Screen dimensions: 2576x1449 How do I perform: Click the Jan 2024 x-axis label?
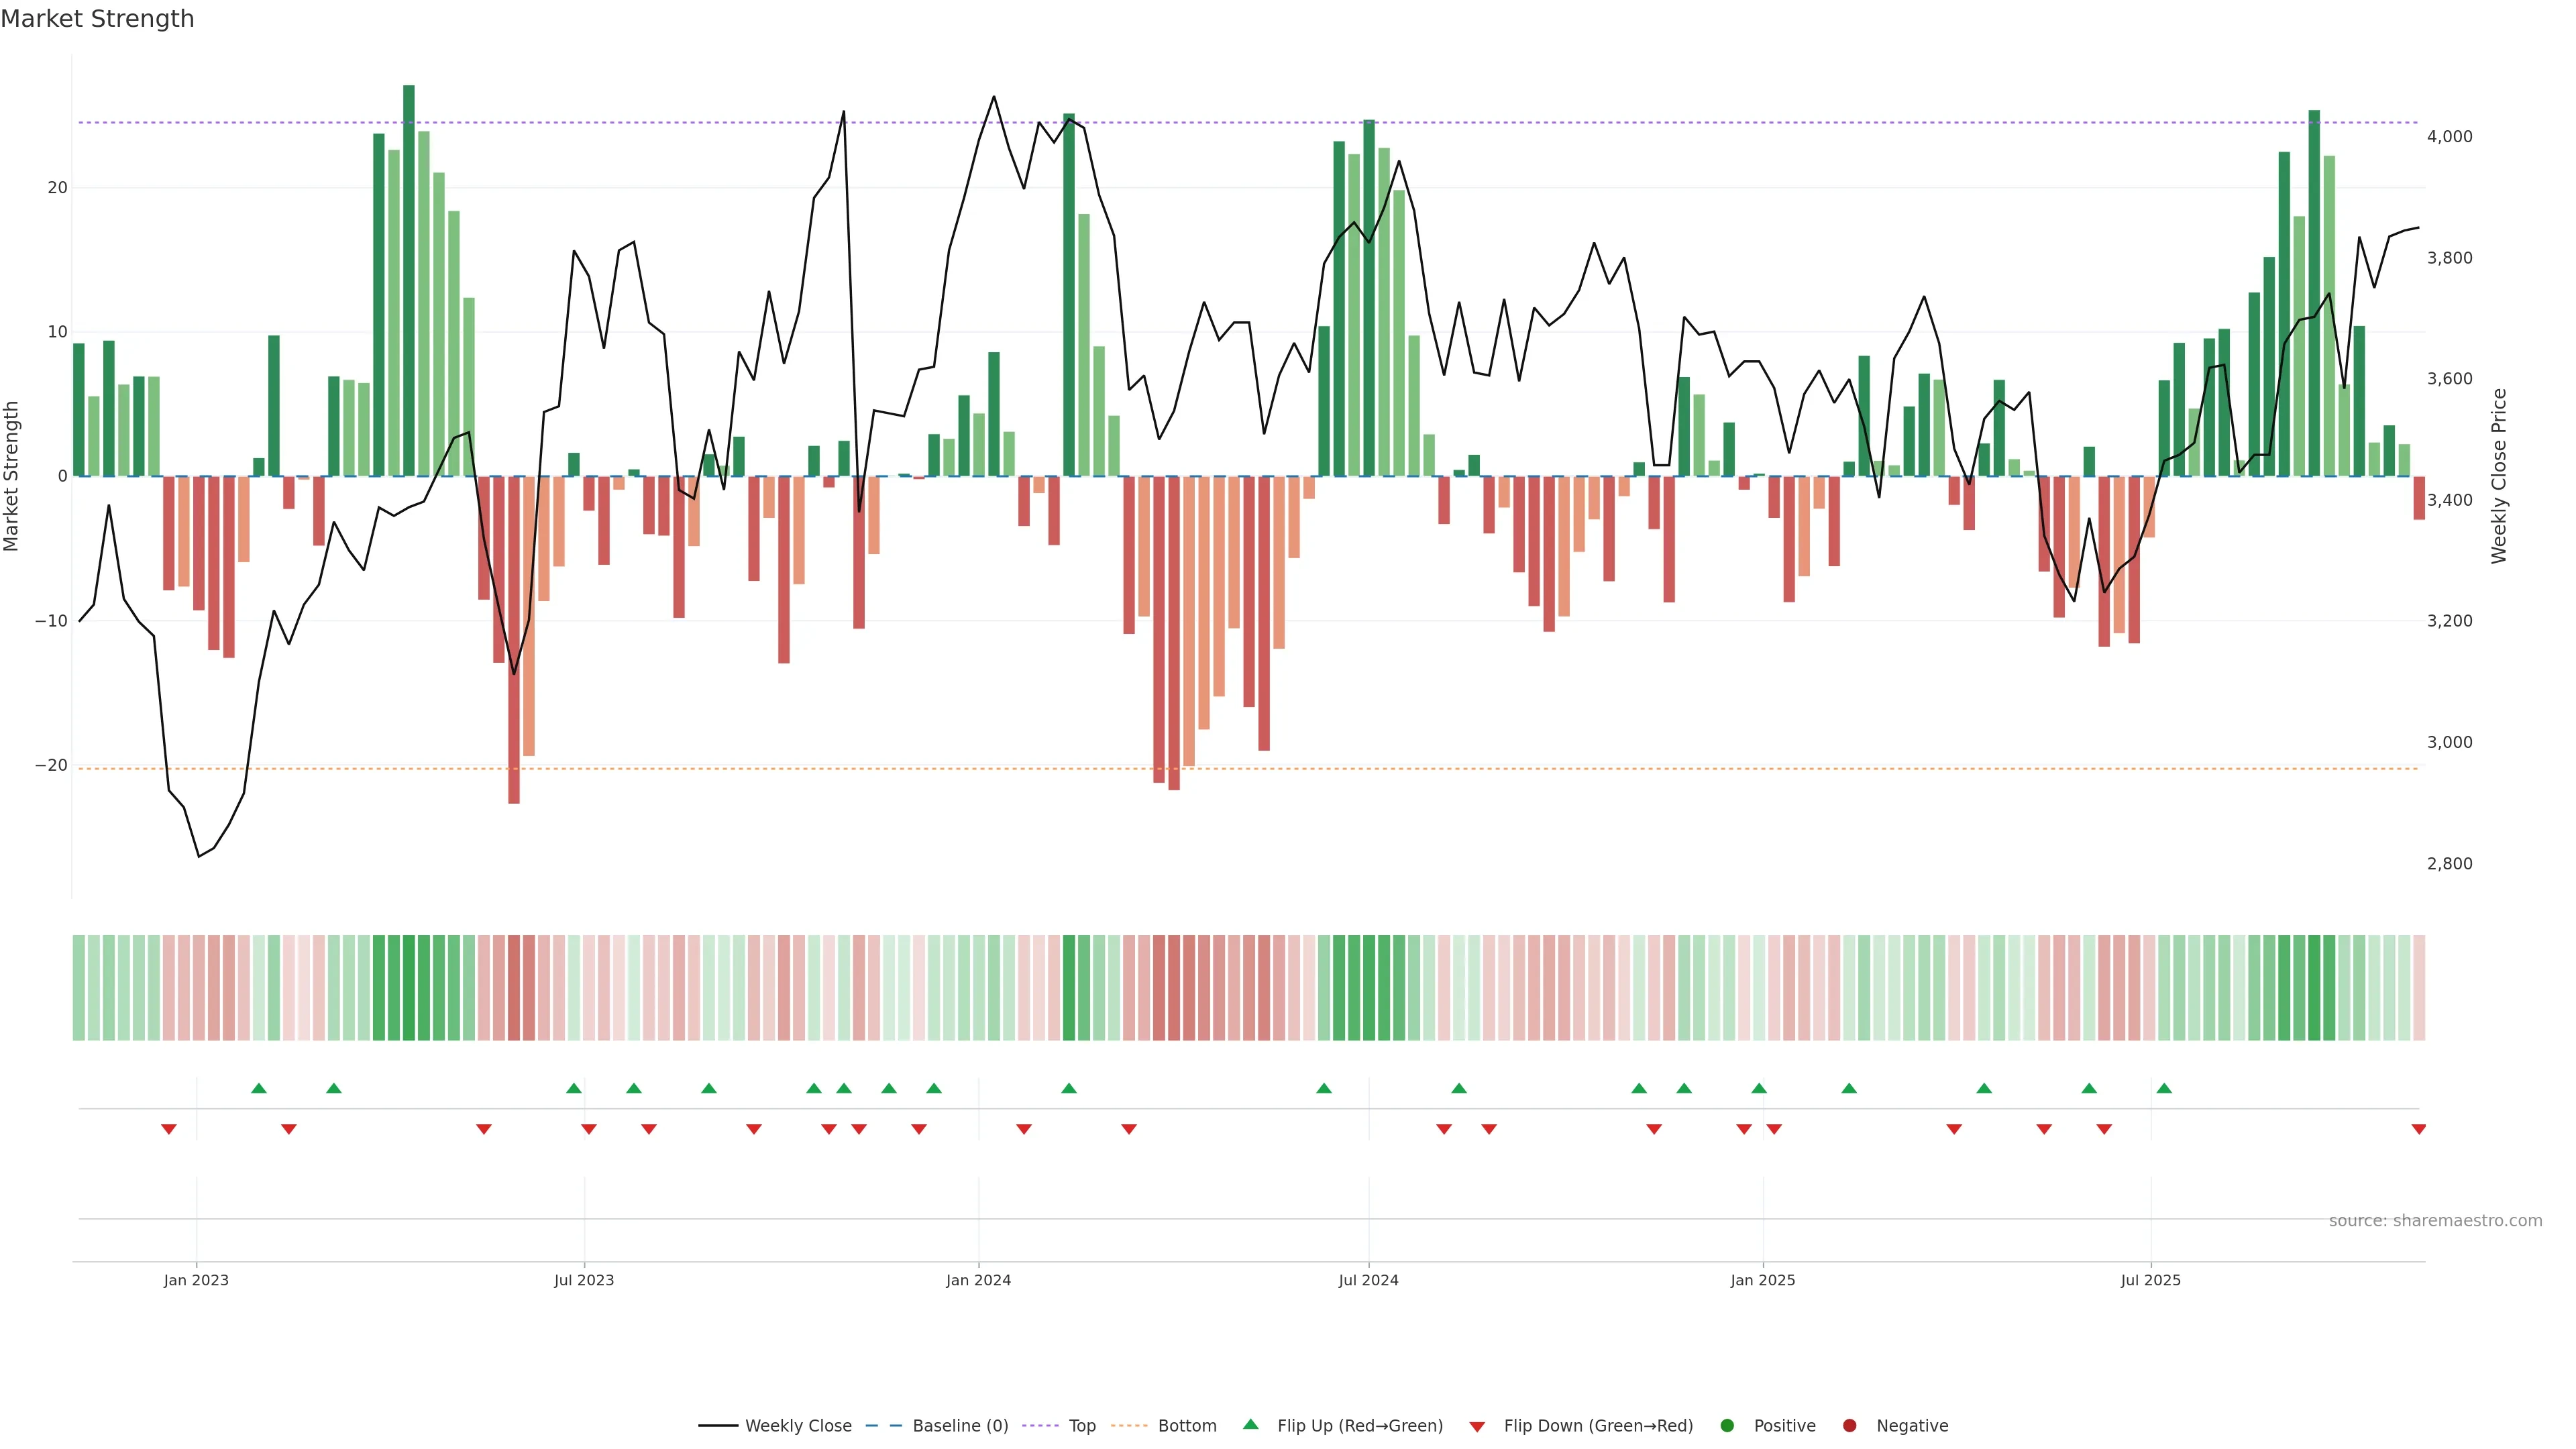[x=978, y=1280]
